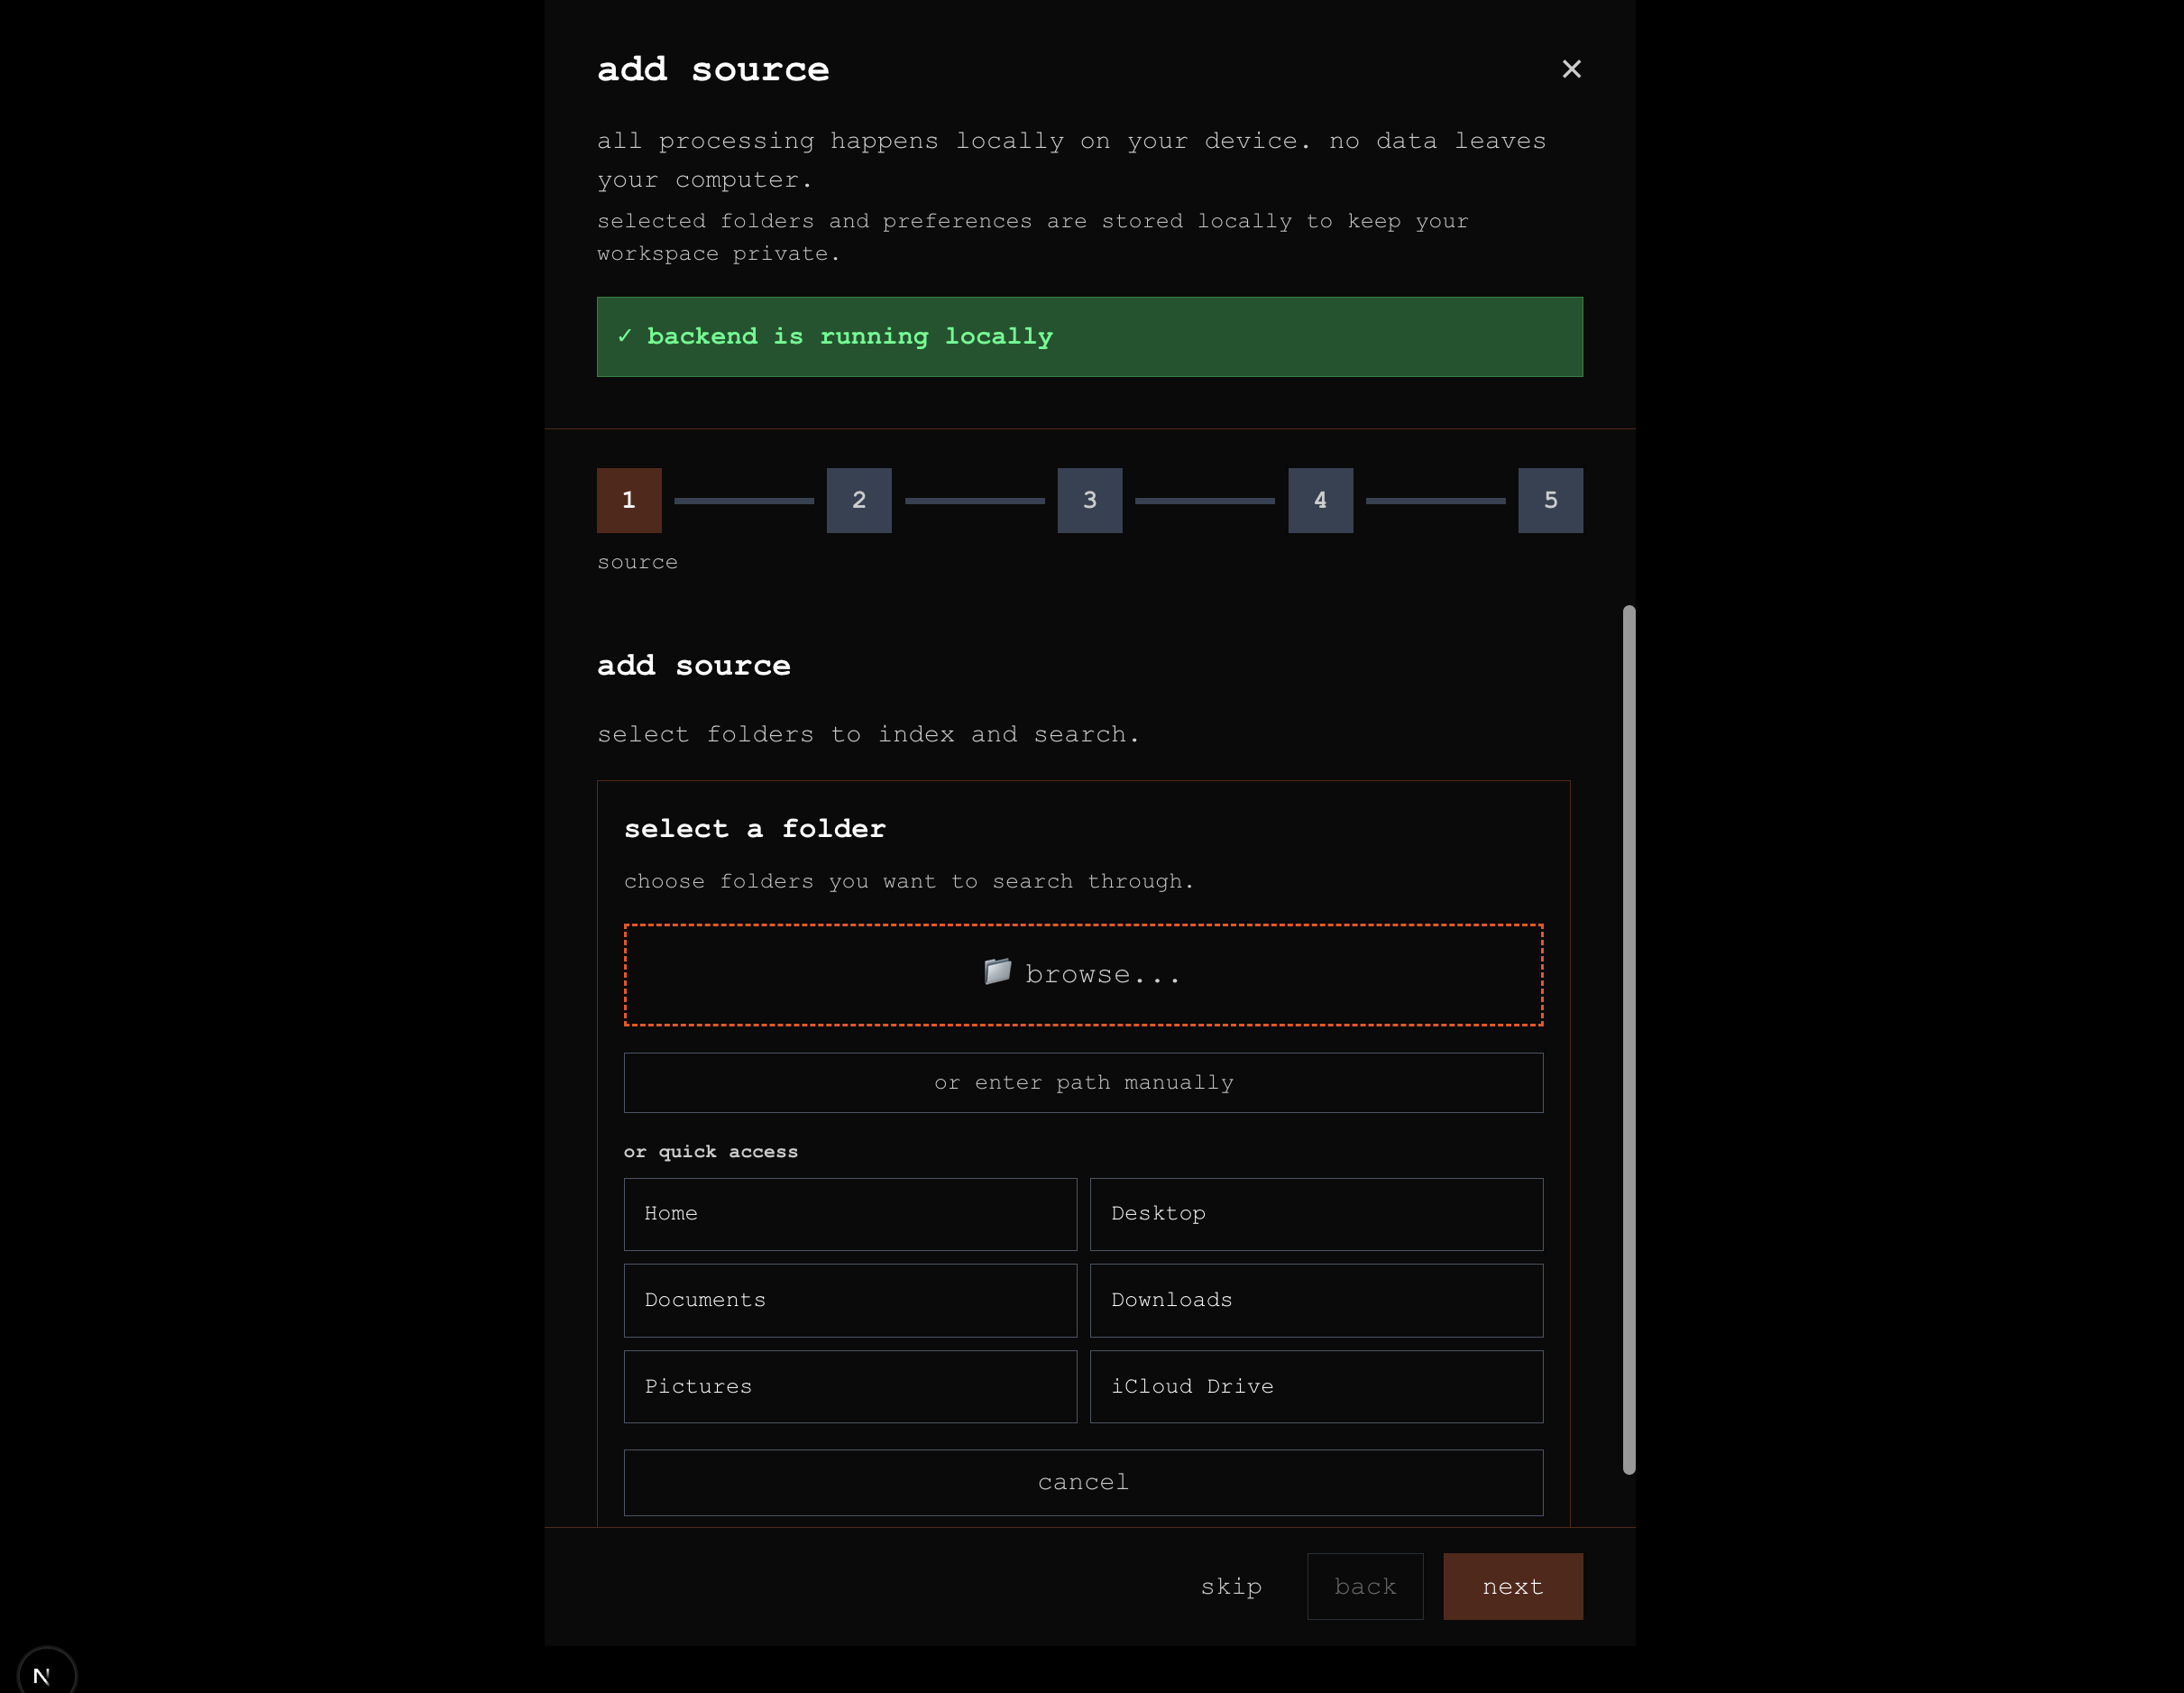Open the Home quick access folder

(849, 1214)
